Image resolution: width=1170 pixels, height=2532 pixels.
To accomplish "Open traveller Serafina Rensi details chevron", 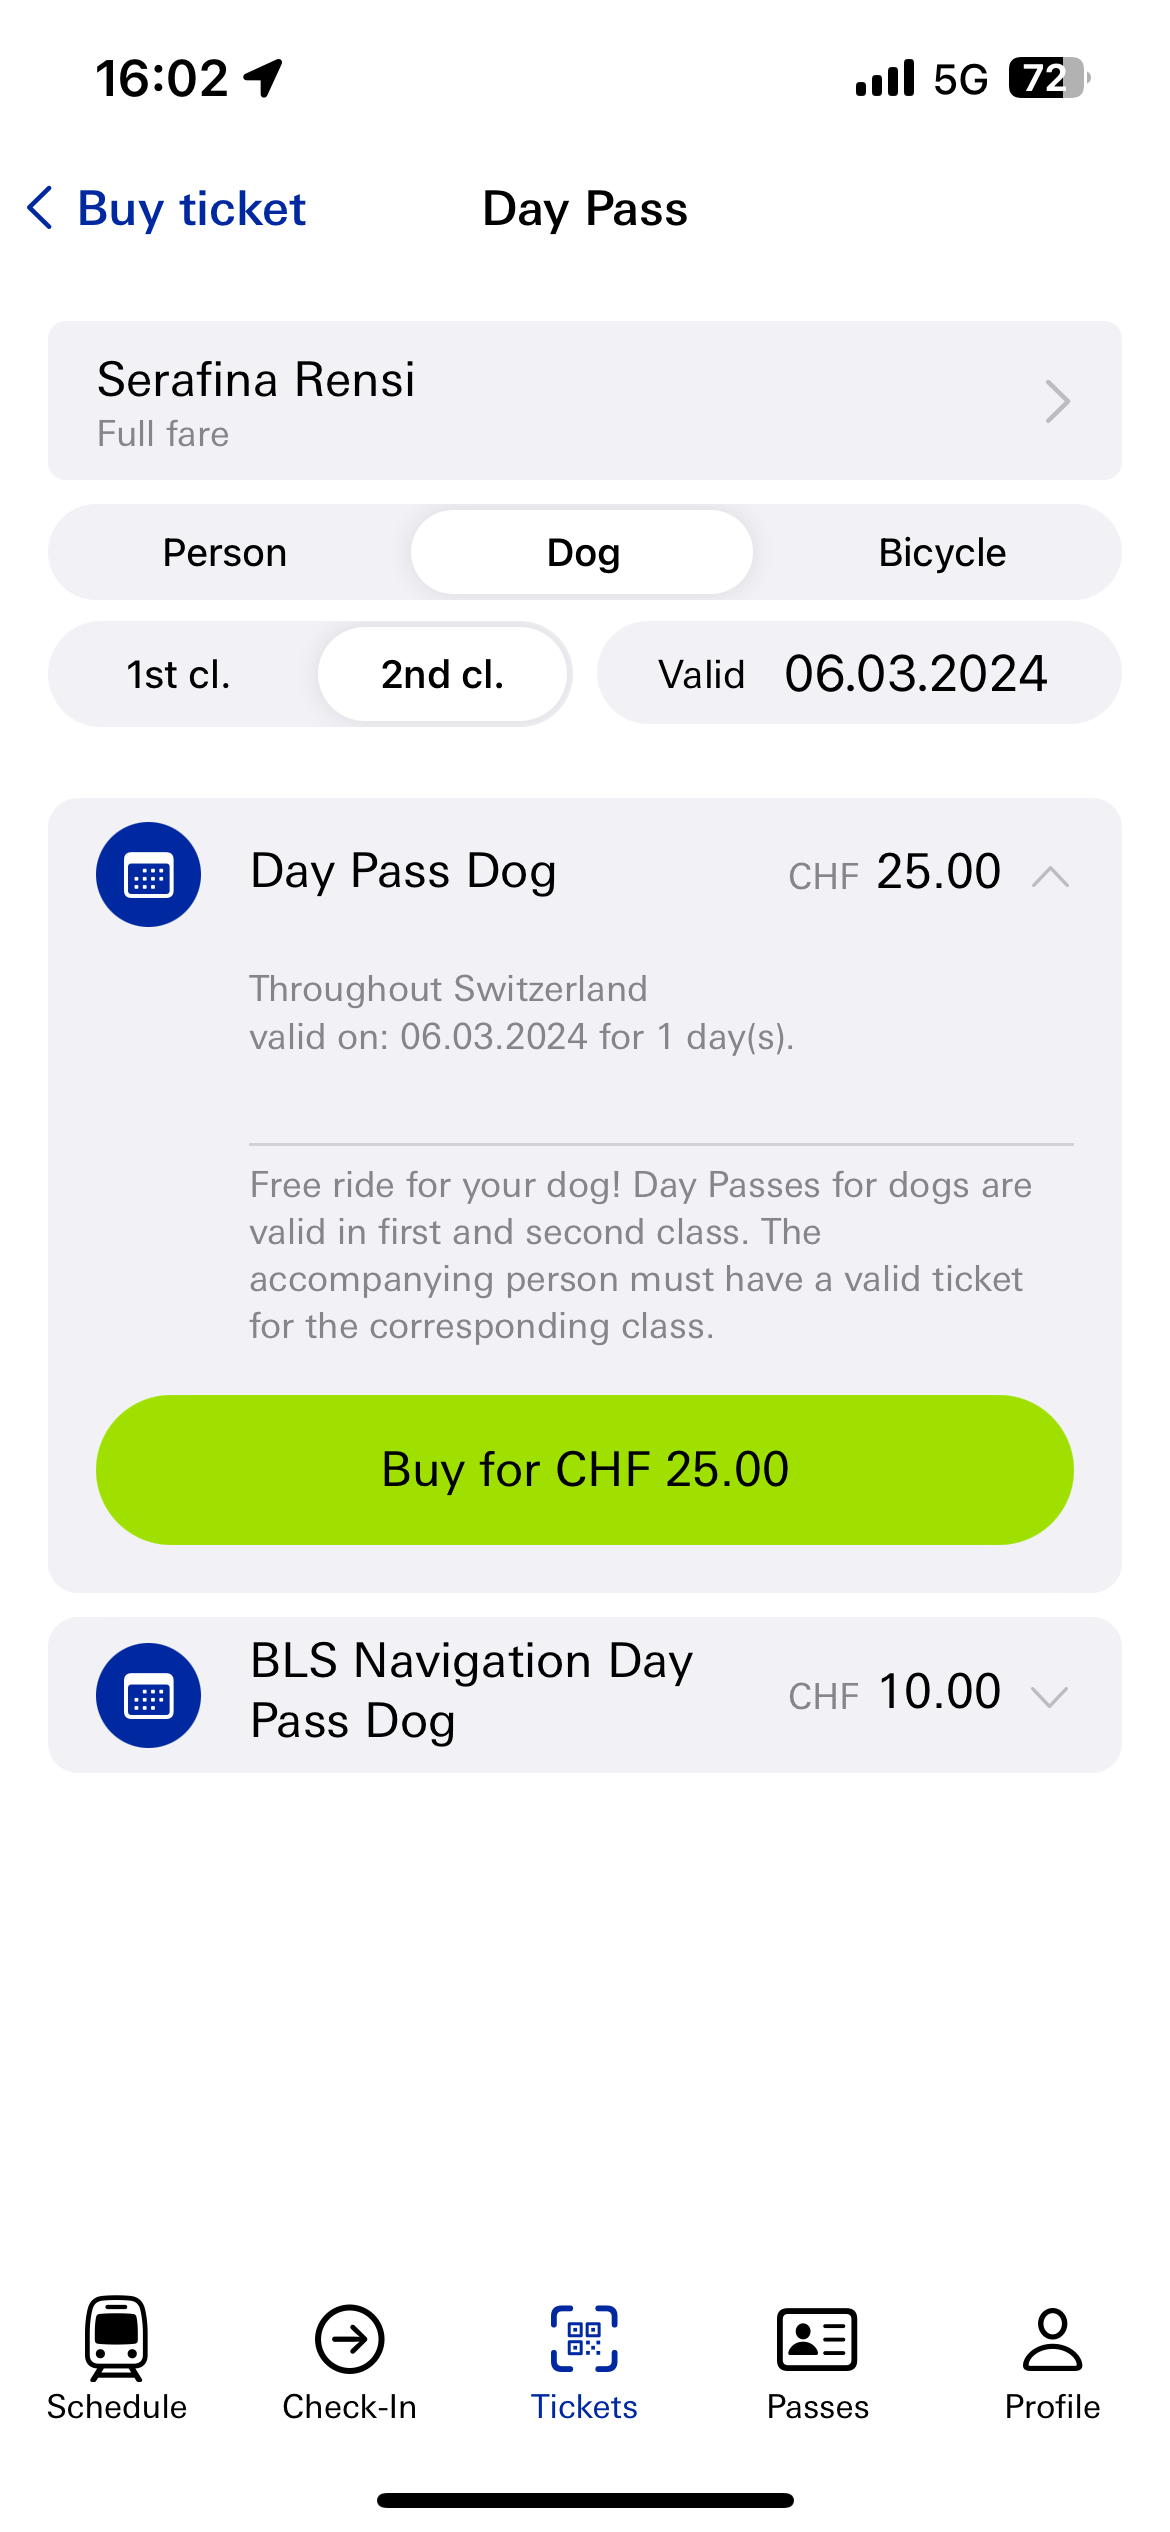I will [1057, 401].
